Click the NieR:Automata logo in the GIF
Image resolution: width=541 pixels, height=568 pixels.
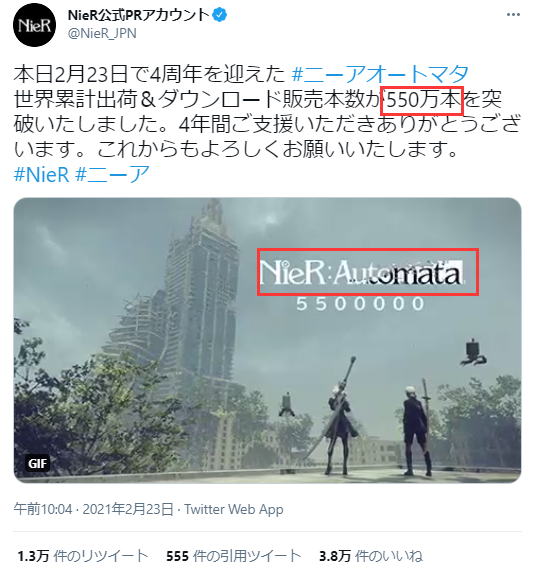[368, 272]
